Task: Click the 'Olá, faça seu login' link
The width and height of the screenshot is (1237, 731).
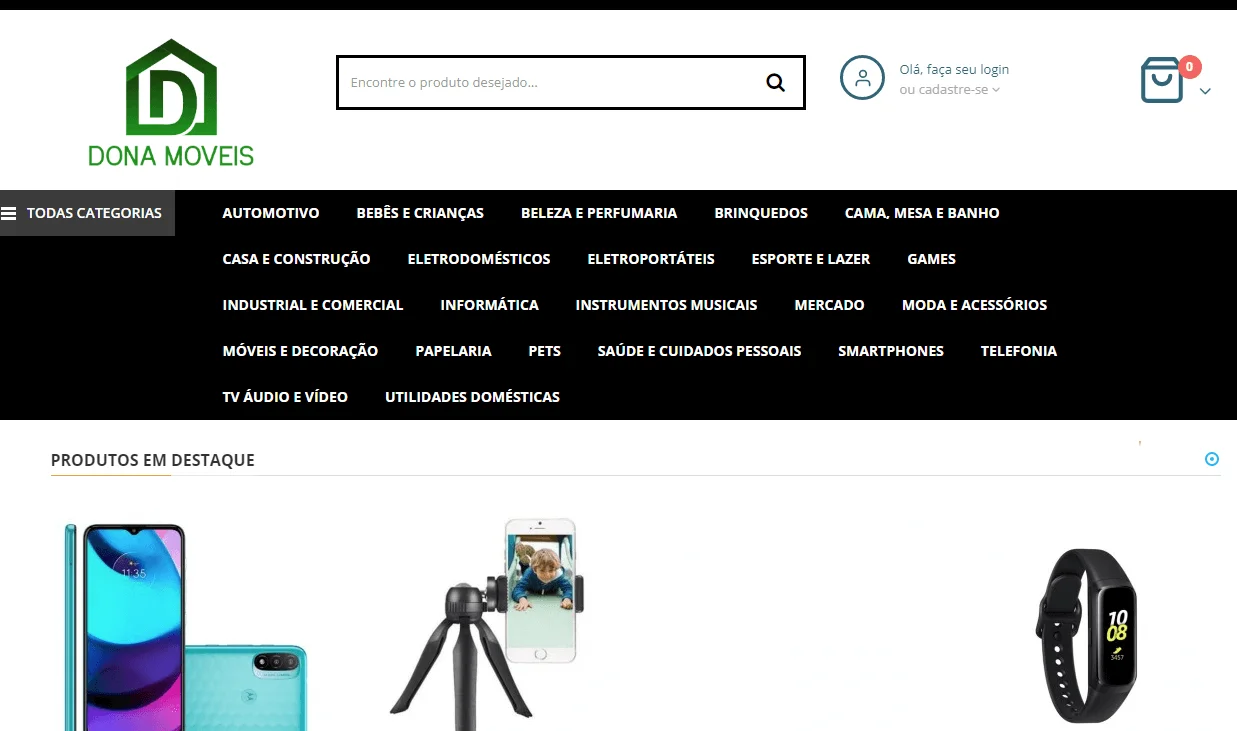Action: [x=954, y=69]
